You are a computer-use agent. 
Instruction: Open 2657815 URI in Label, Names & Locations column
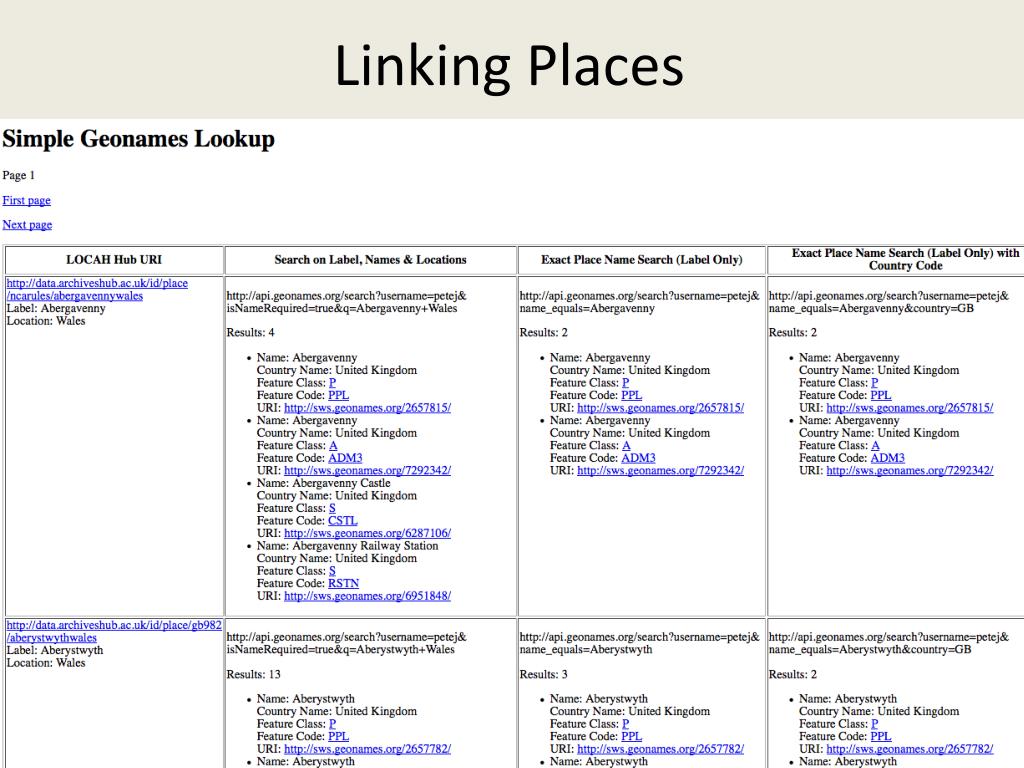[x=367, y=408]
